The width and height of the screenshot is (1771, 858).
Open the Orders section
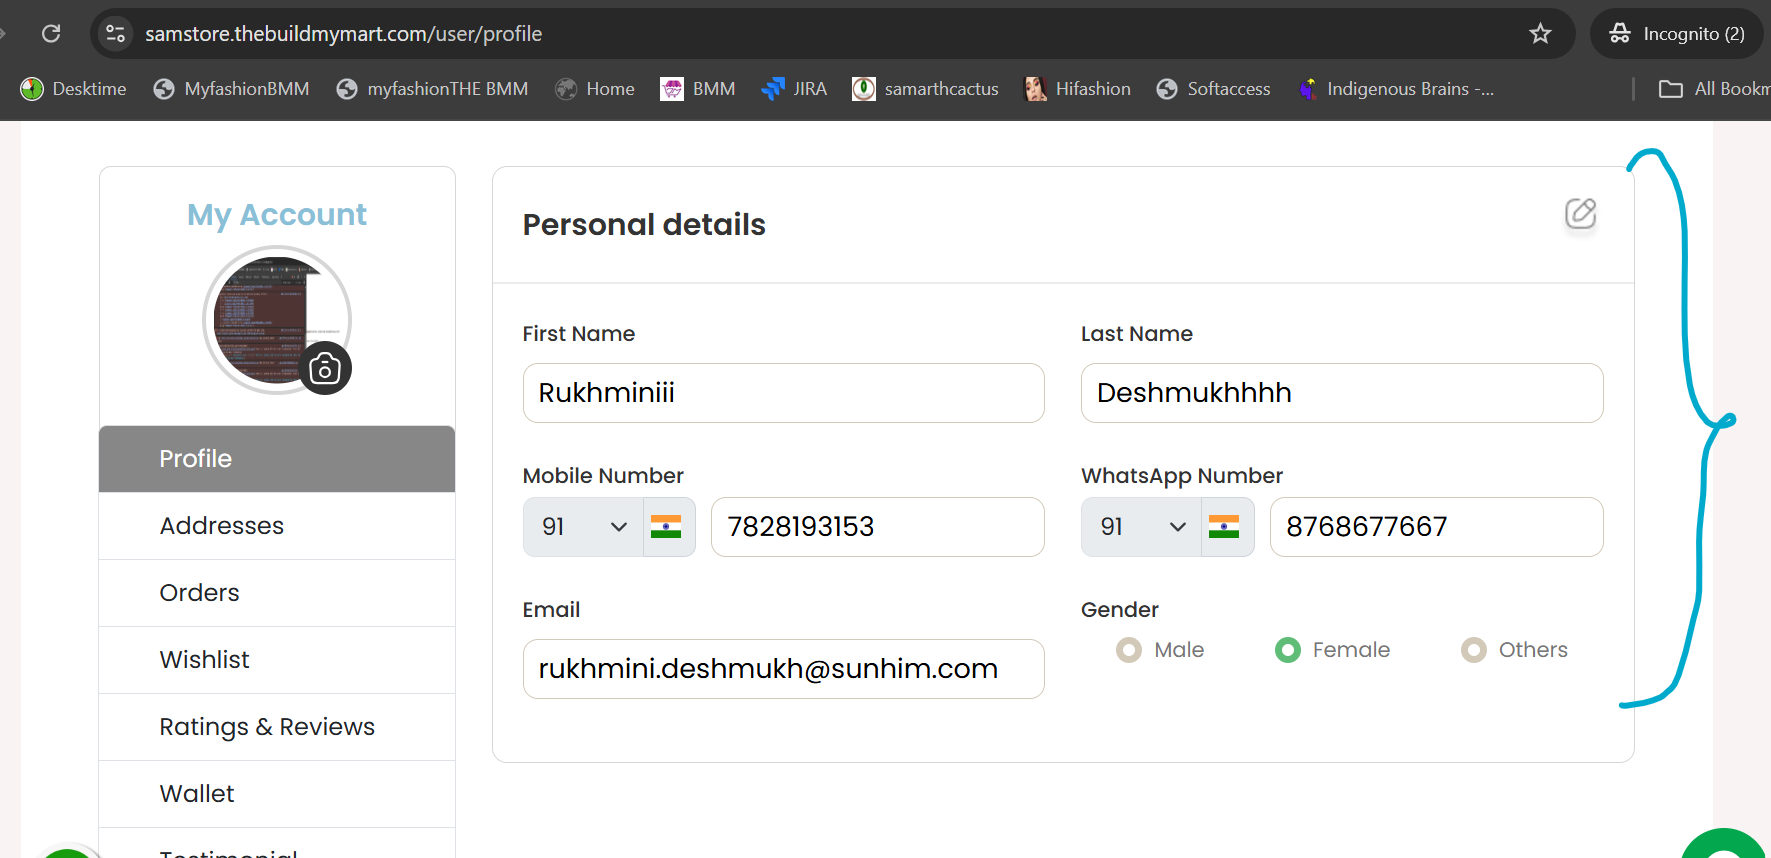pos(277,593)
